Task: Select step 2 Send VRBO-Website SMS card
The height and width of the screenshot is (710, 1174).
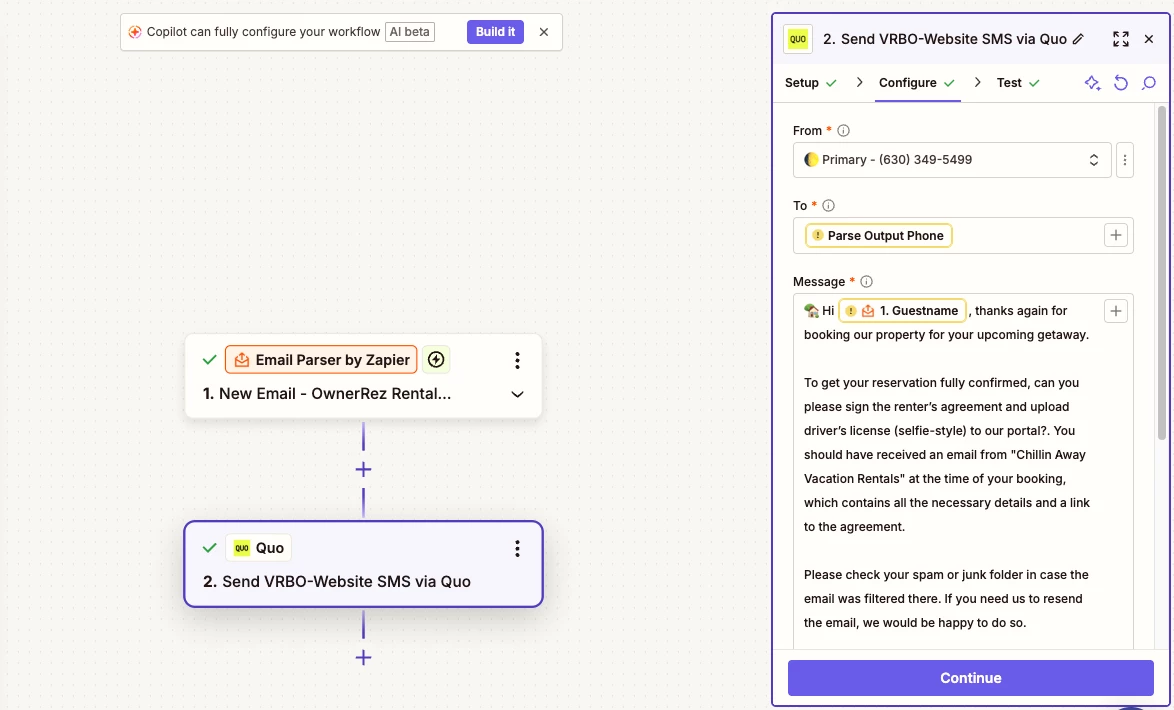Action: [x=363, y=564]
